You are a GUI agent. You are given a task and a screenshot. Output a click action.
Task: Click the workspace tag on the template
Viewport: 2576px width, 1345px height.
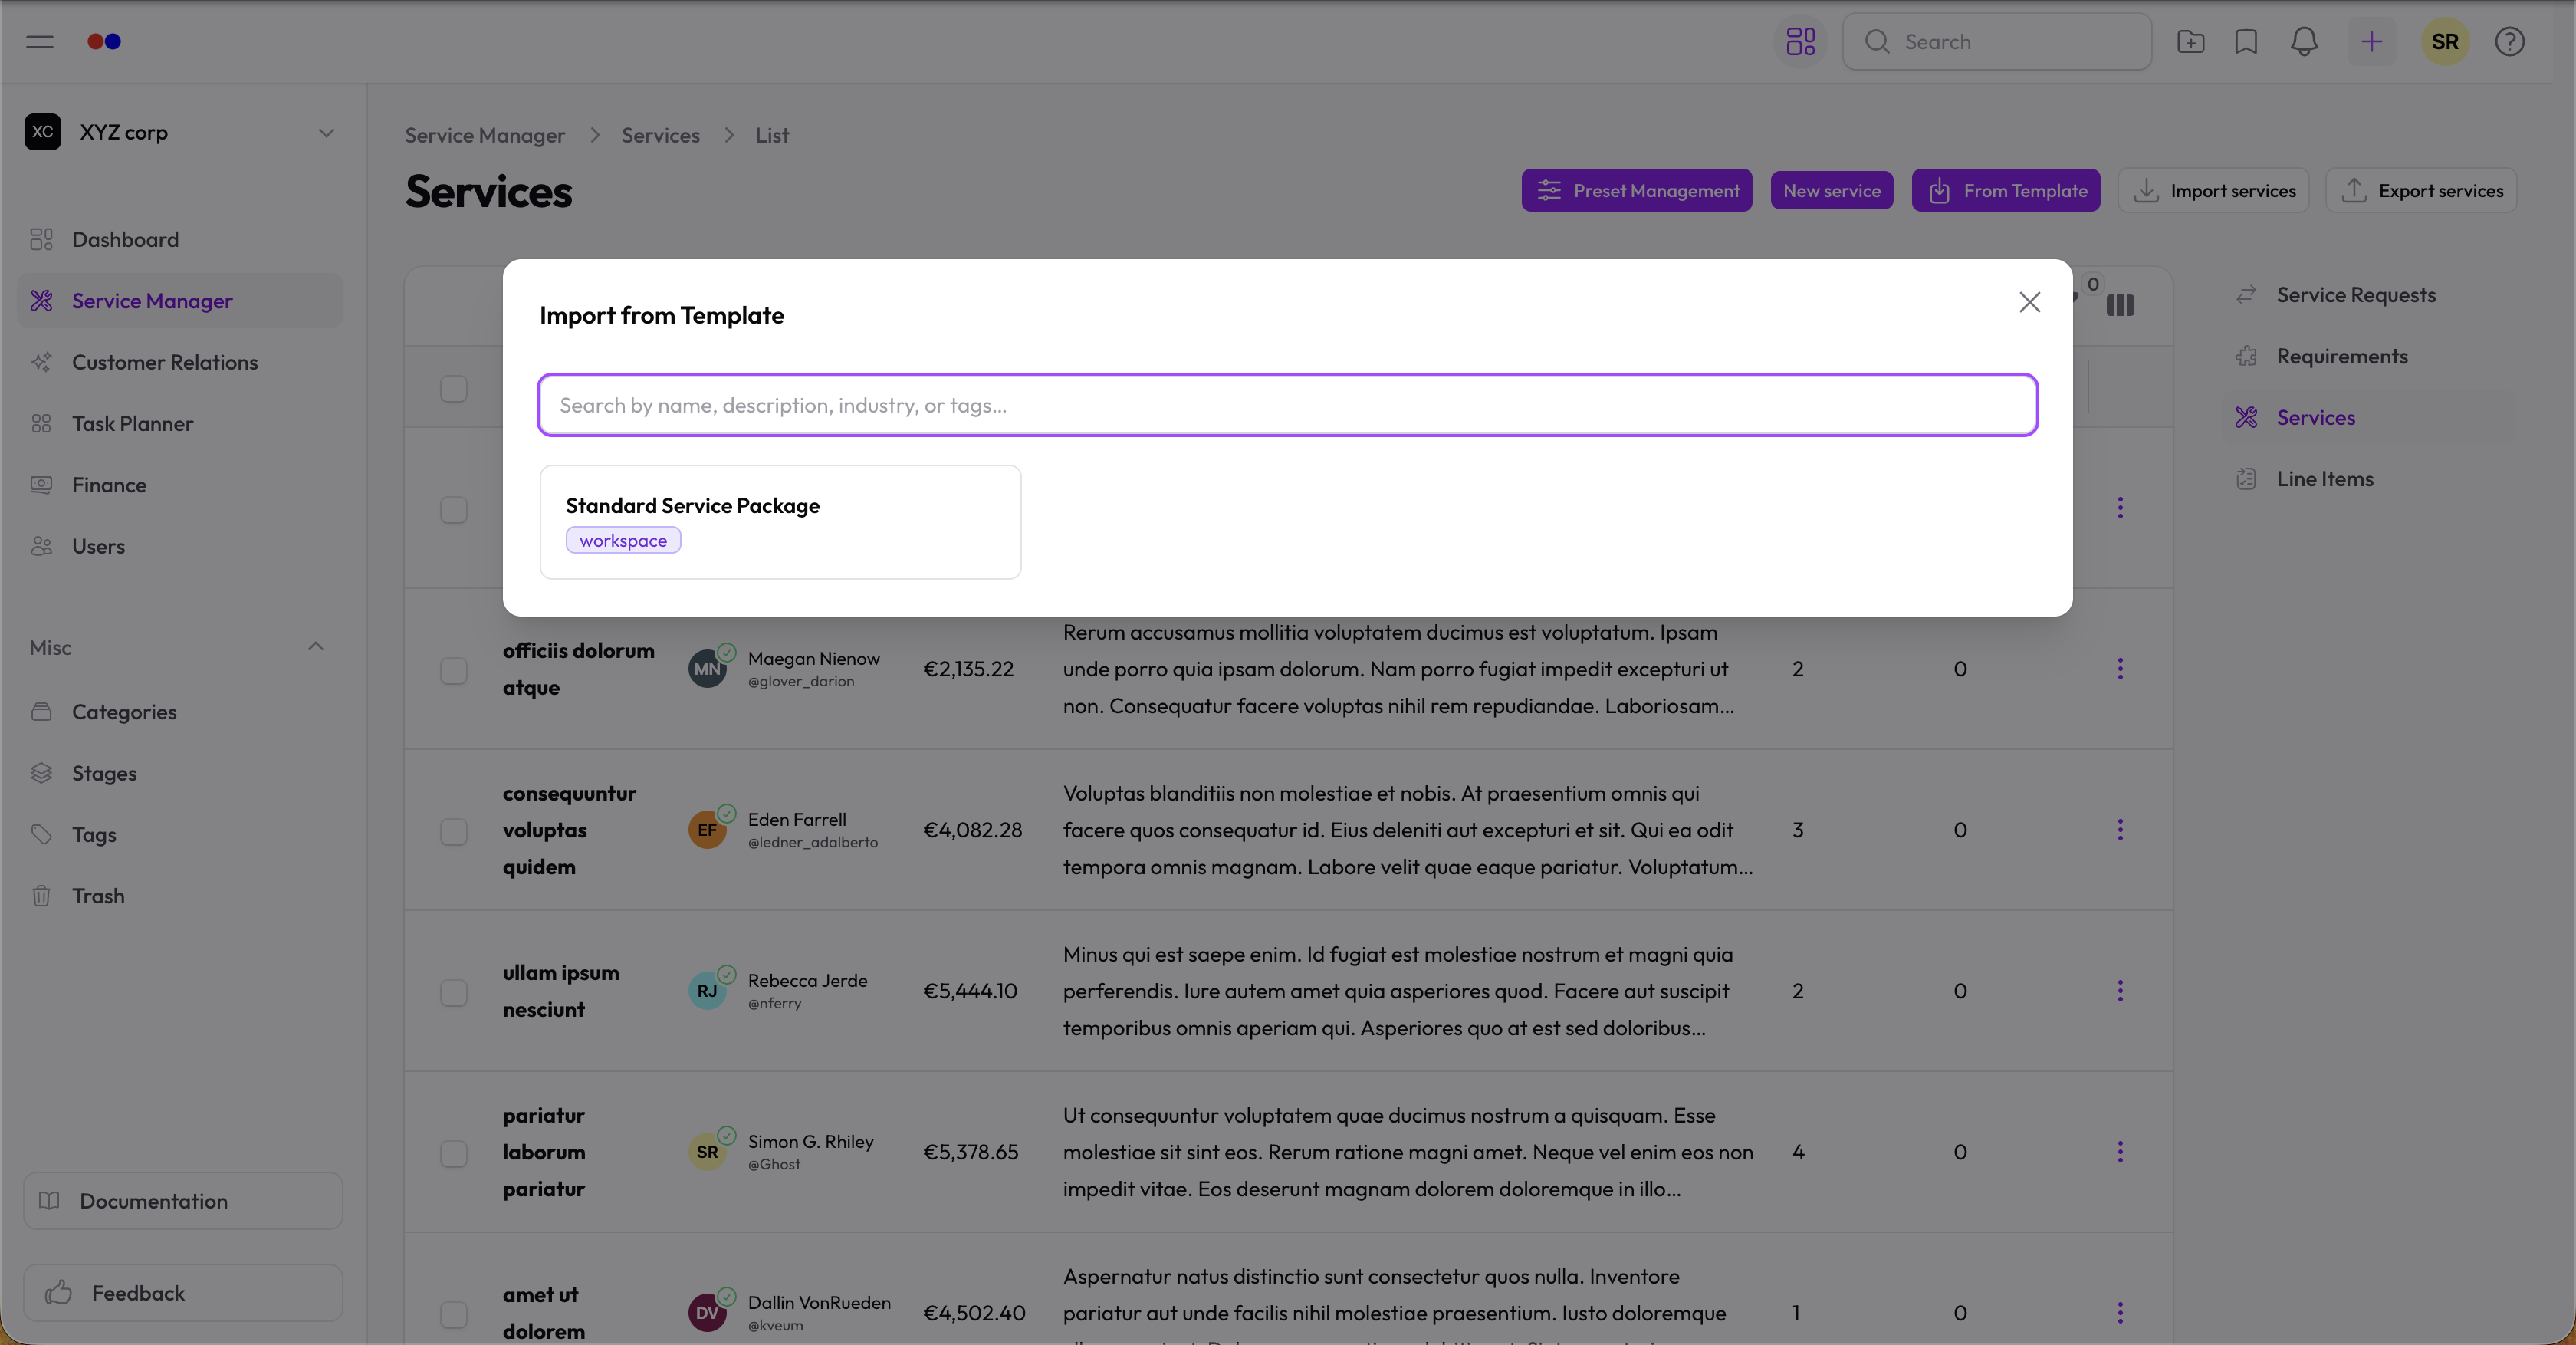(623, 540)
